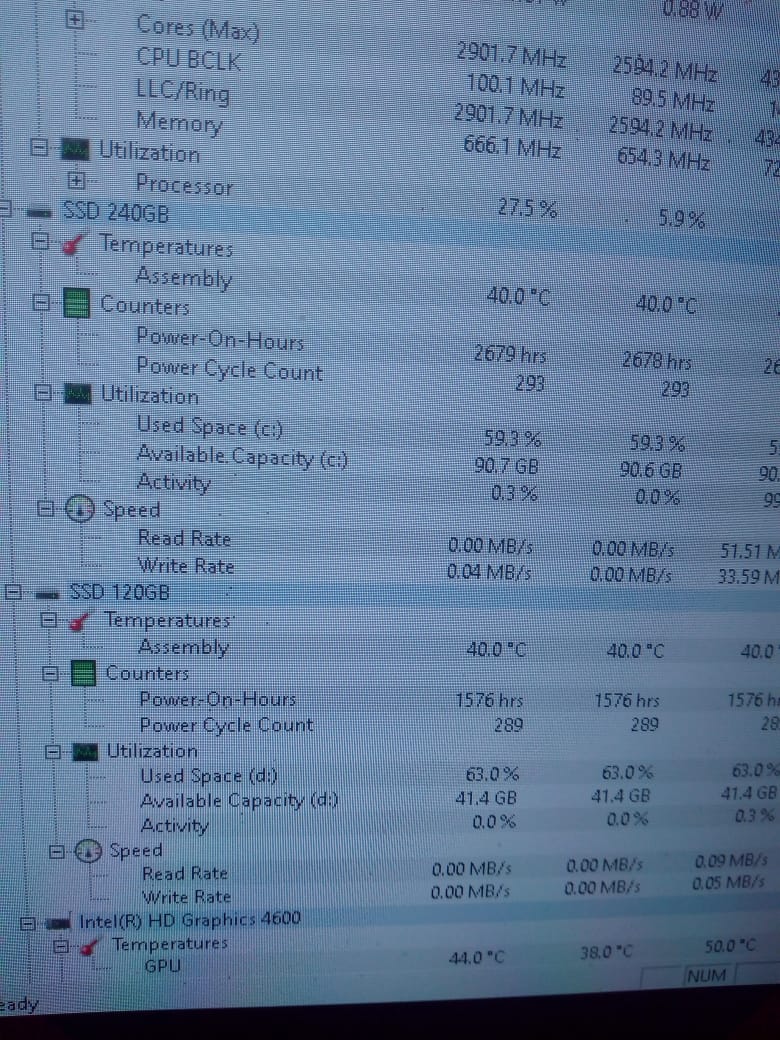This screenshot has width=780, height=1040.
Task: Select the GPU temperature row
Action: [162, 966]
